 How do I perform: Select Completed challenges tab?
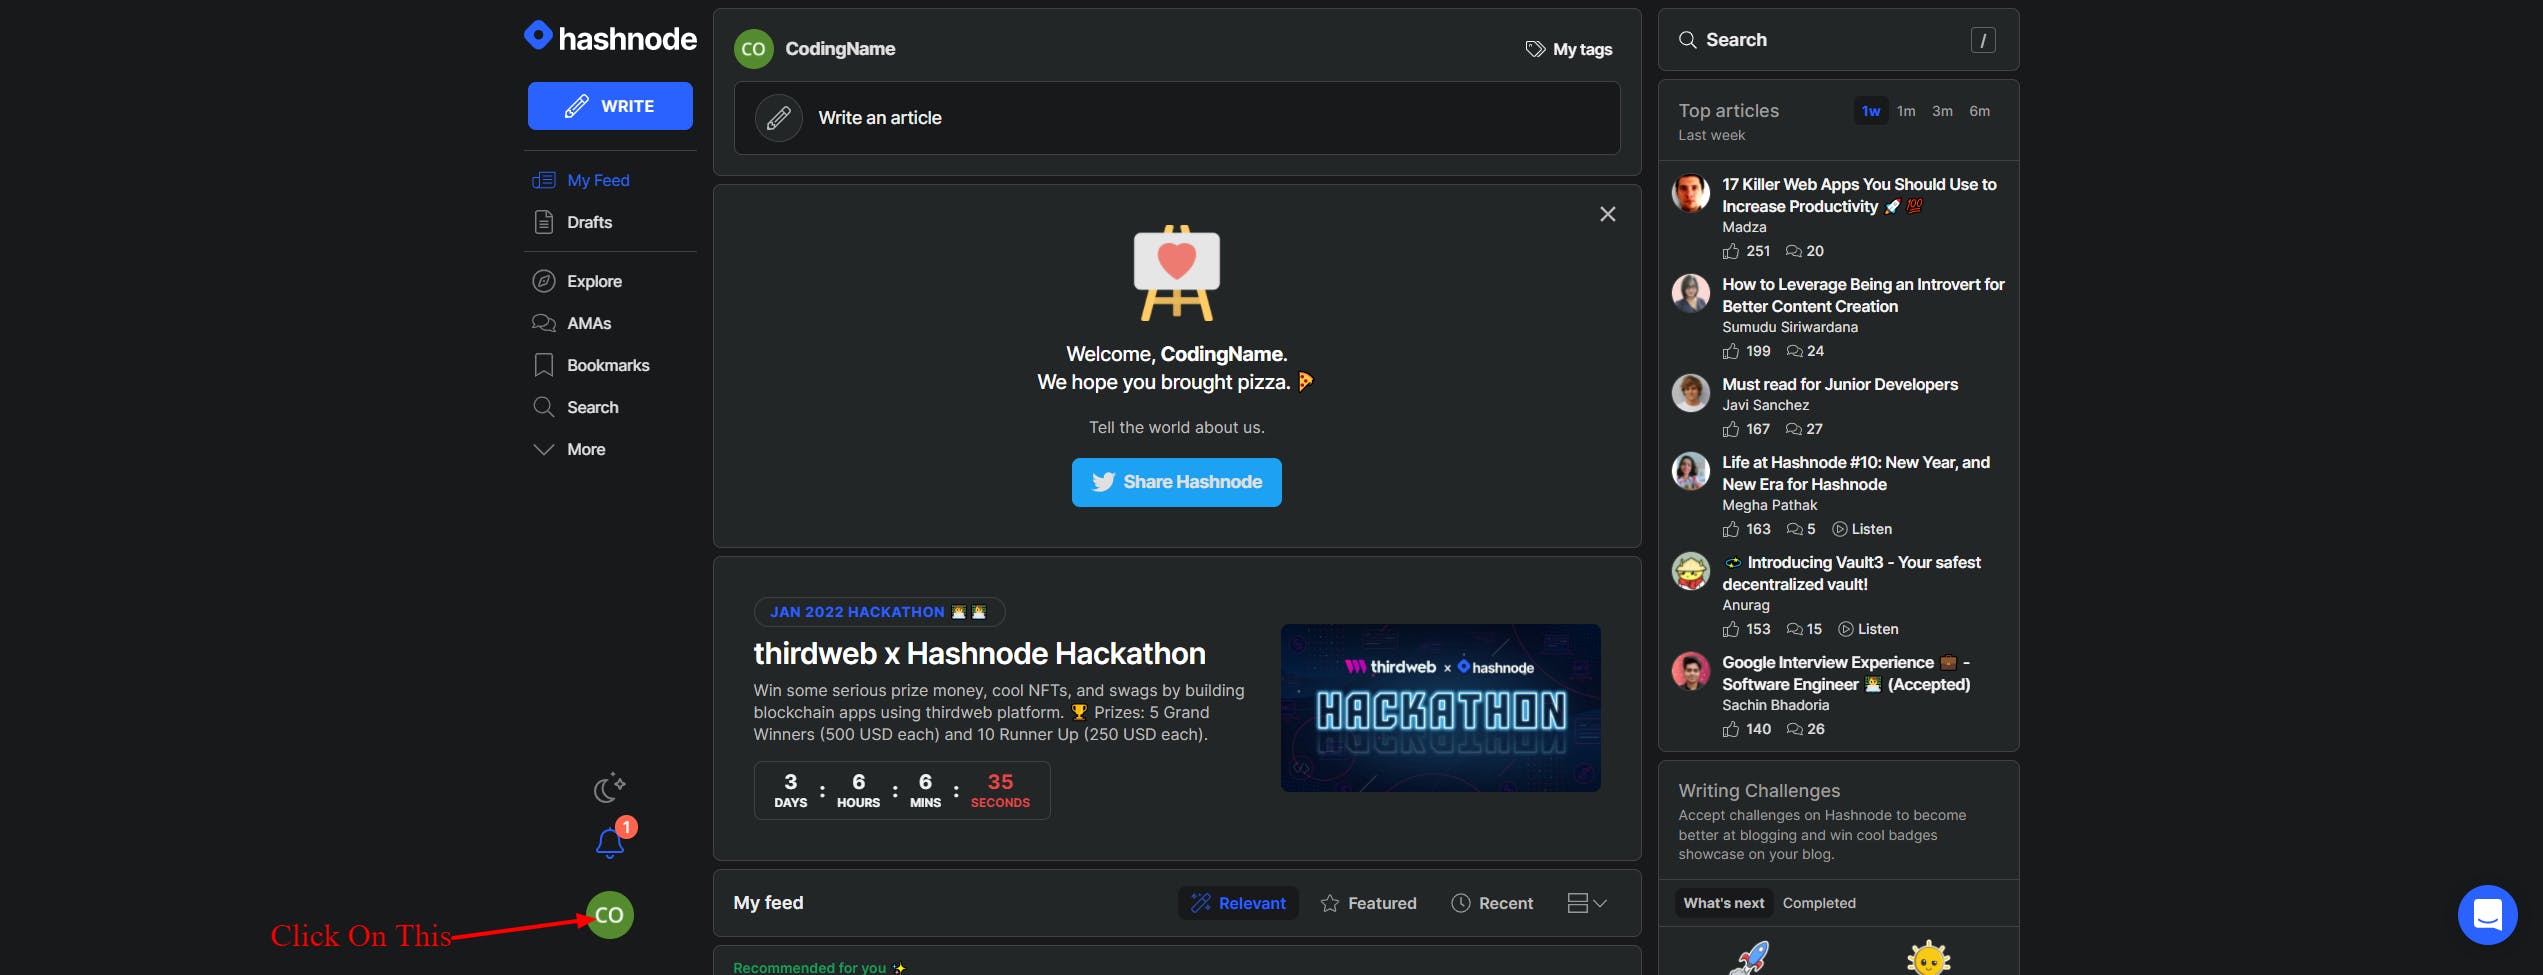(x=1819, y=903)
